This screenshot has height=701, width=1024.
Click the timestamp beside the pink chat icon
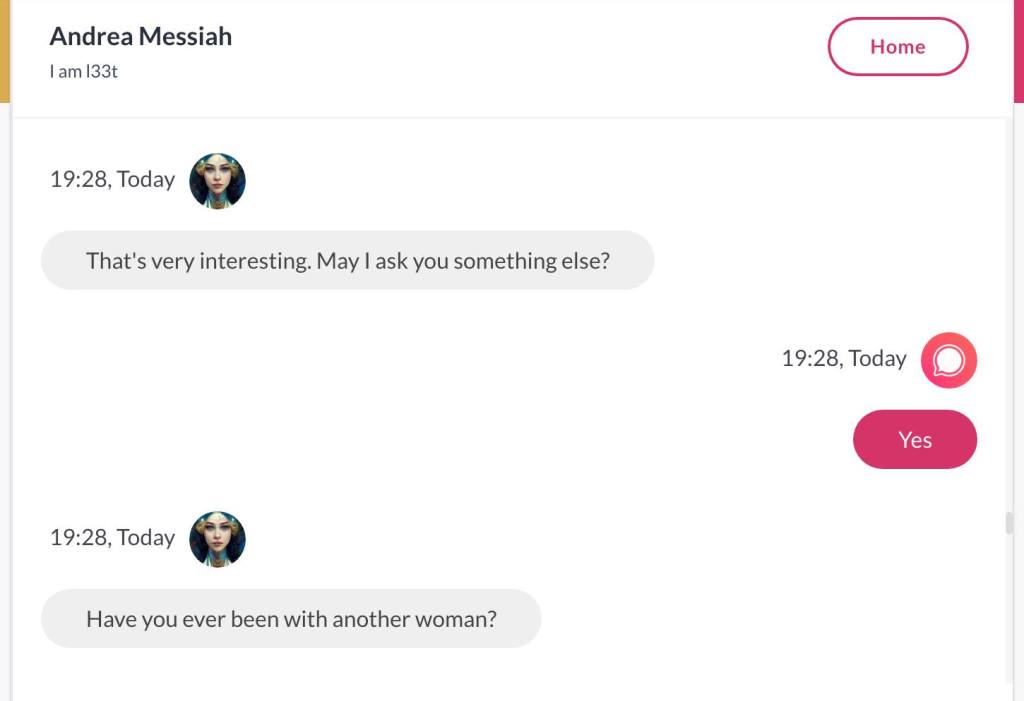(x=843, y=359)
